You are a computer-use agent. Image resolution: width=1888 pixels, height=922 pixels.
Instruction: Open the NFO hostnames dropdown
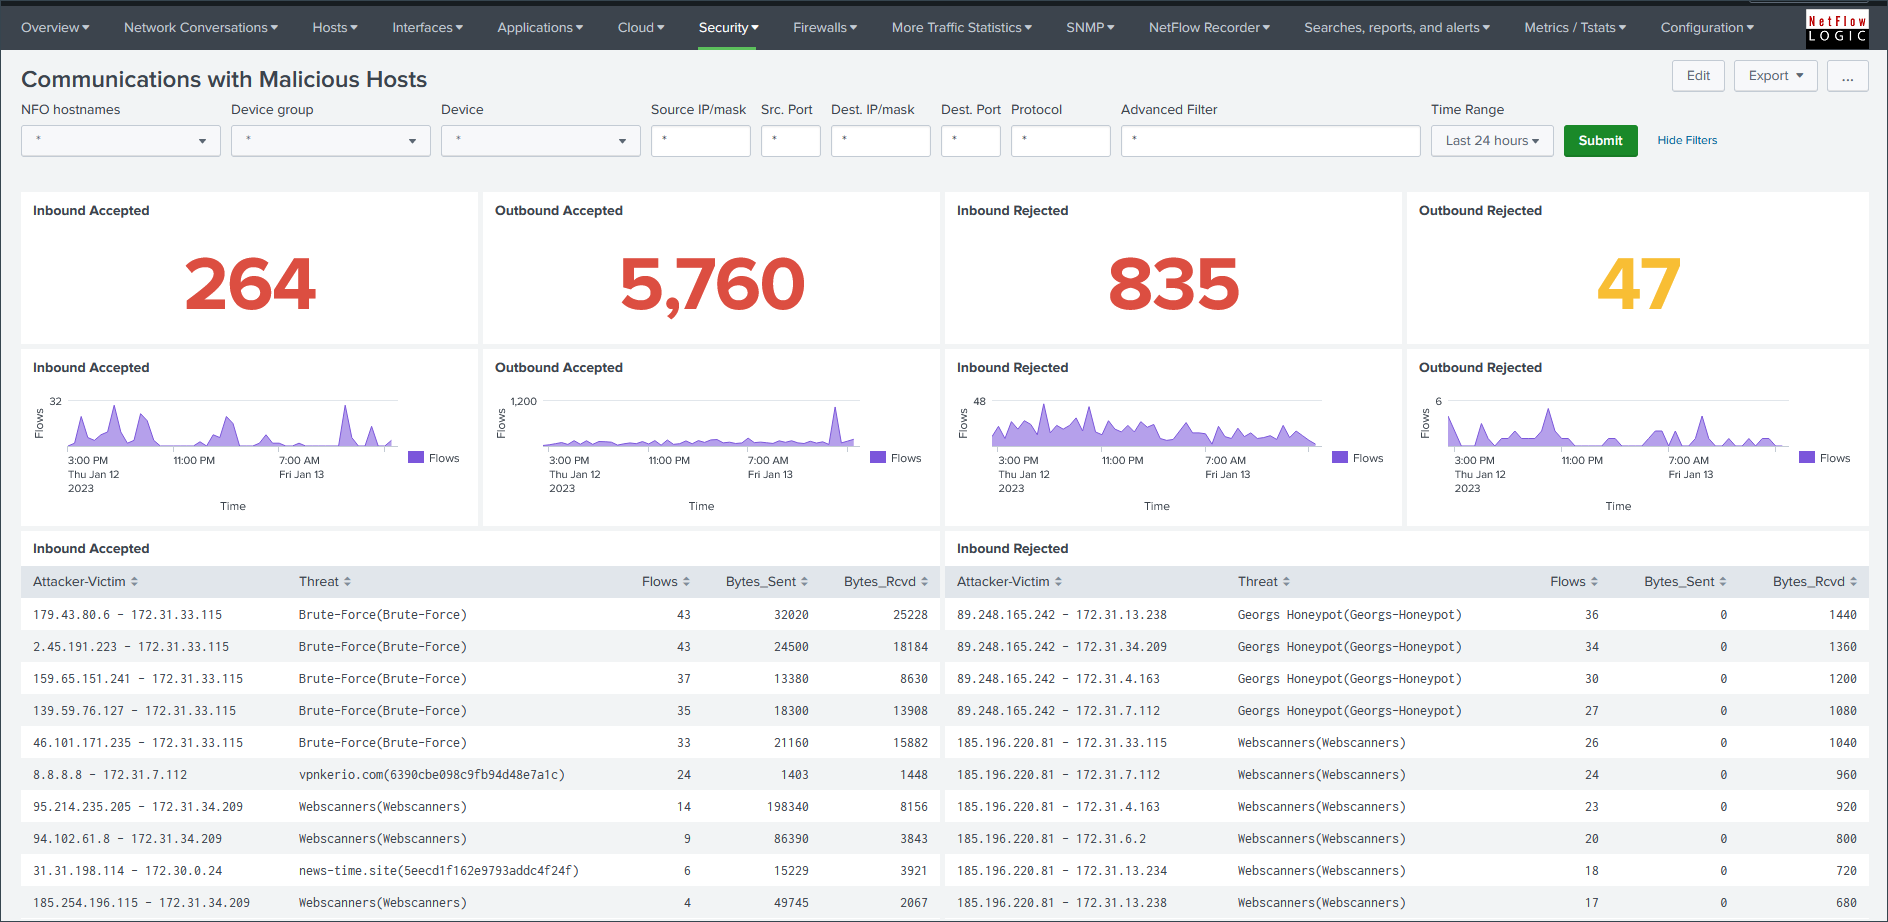121,141
